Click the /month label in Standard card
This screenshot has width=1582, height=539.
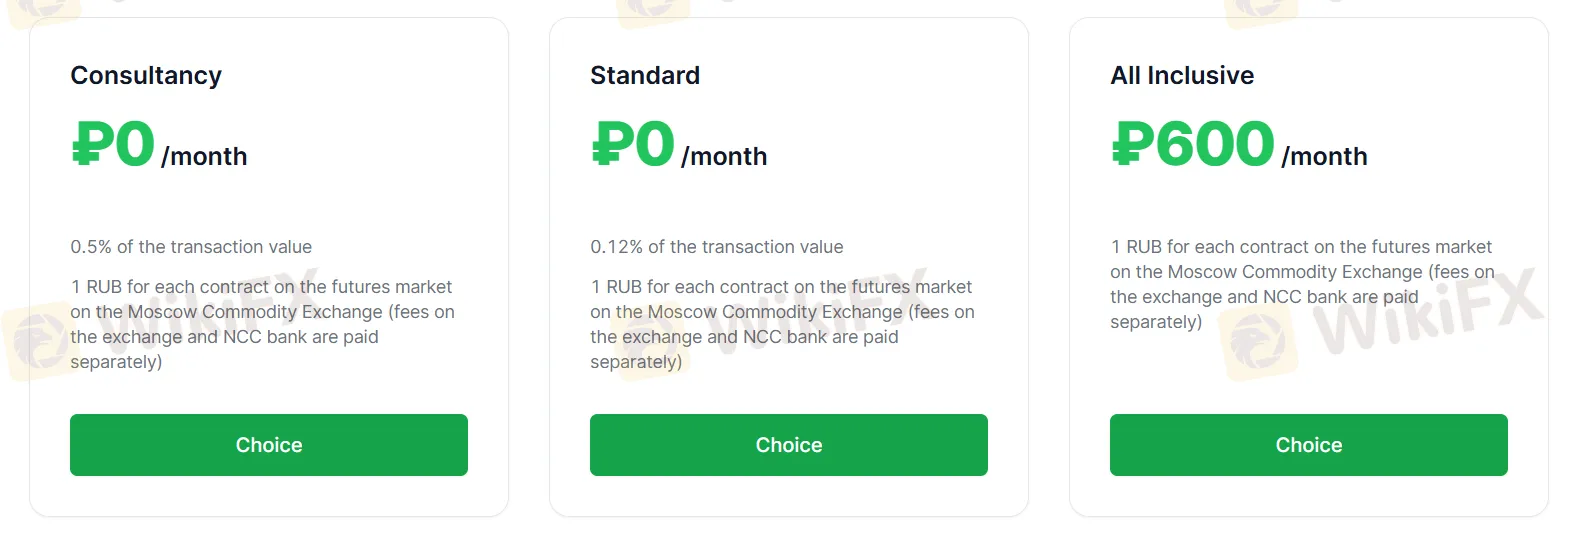[724, 157]
